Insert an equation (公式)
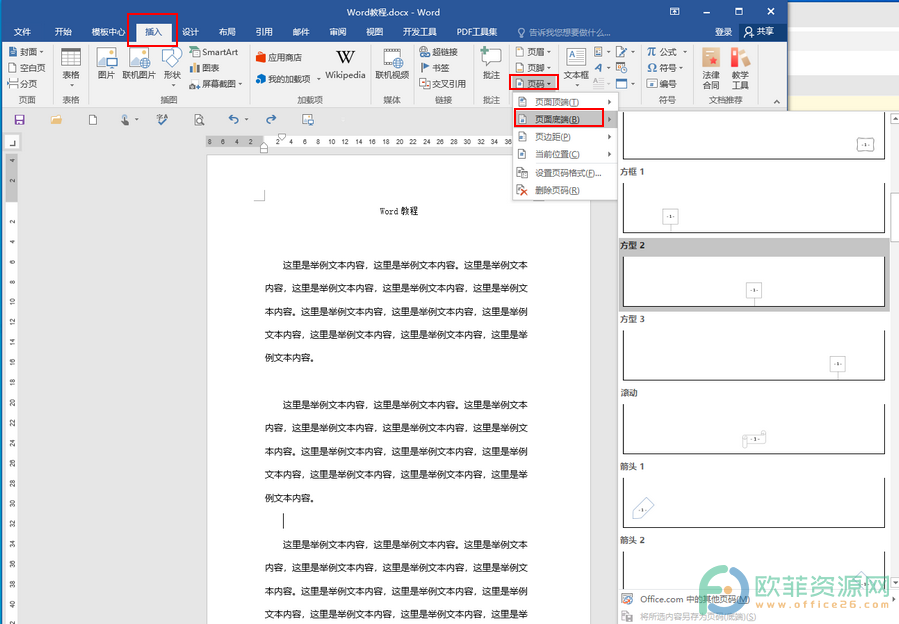The image size is (899, 624). click(x=667, y=52)
